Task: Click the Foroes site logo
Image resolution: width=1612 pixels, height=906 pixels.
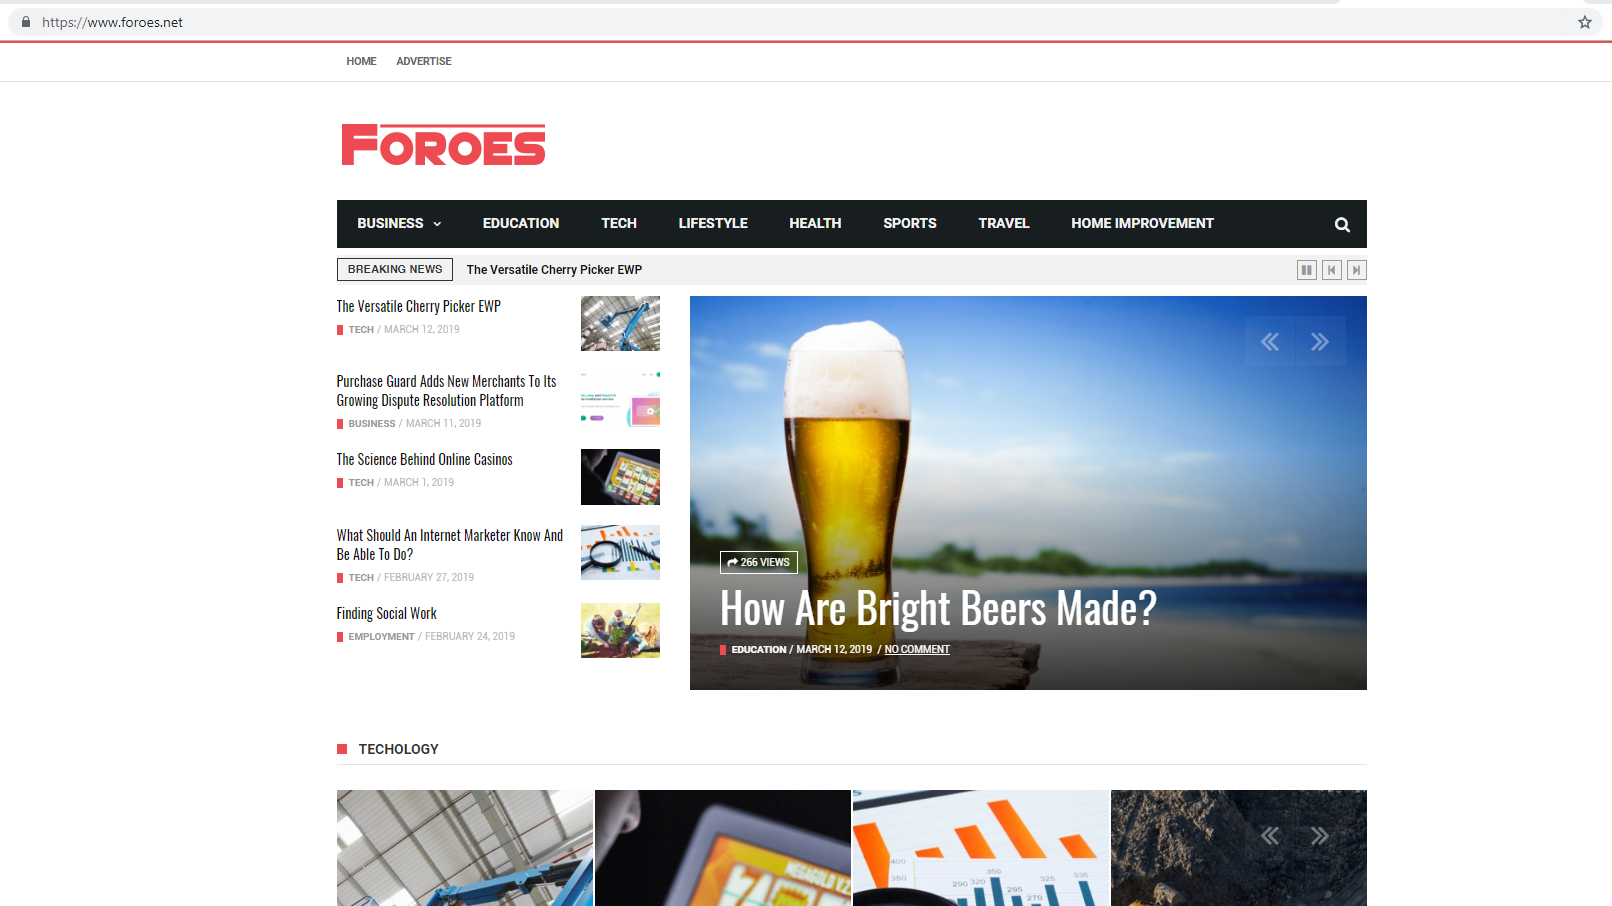Action: pyautogui.click(x=443, y=145)
